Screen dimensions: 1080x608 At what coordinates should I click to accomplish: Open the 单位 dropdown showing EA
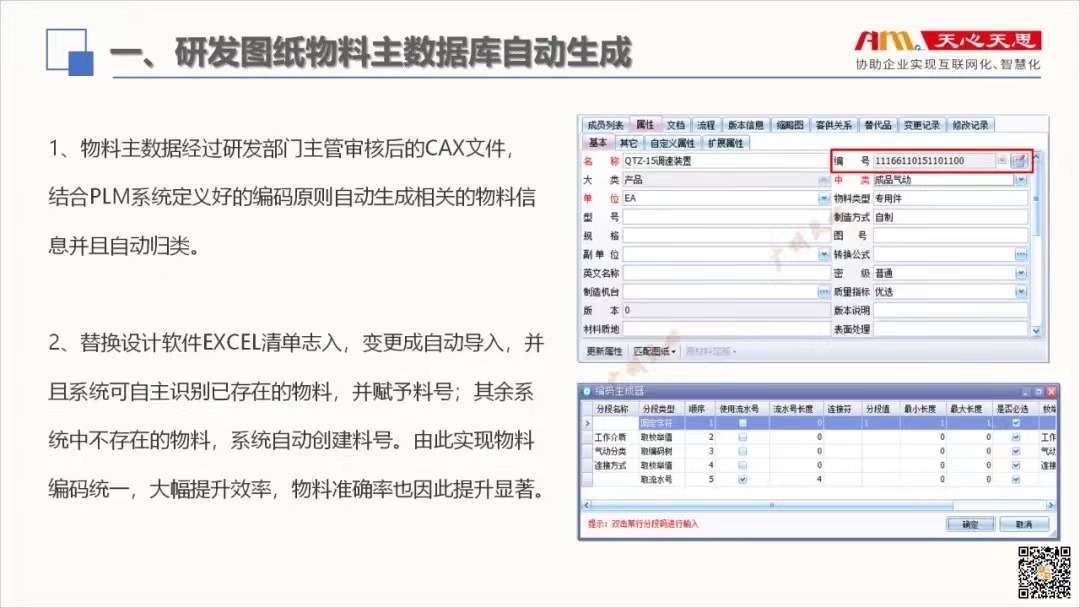pos(823,198)
